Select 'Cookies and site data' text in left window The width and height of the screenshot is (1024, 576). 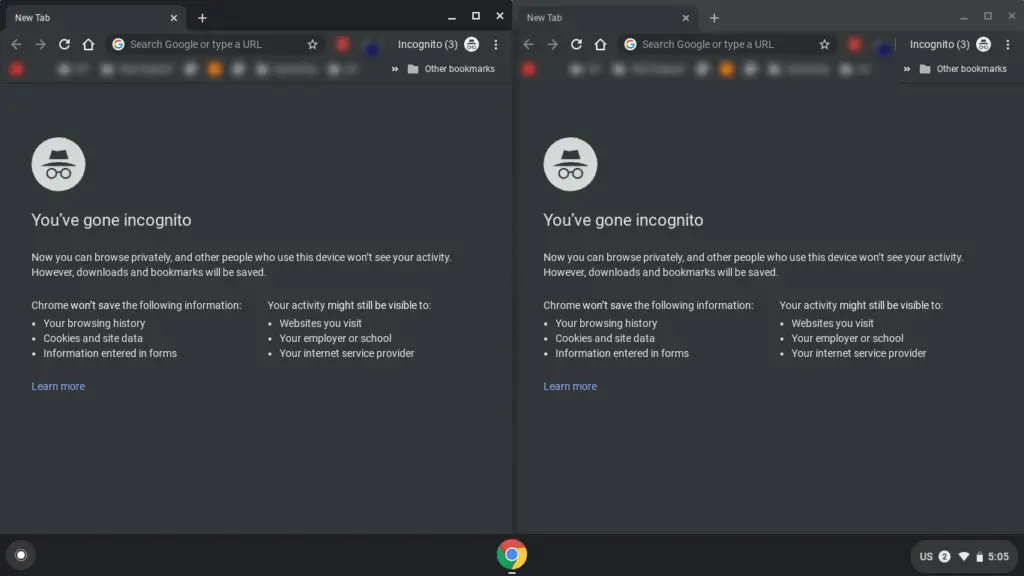[x=93, y=338]
